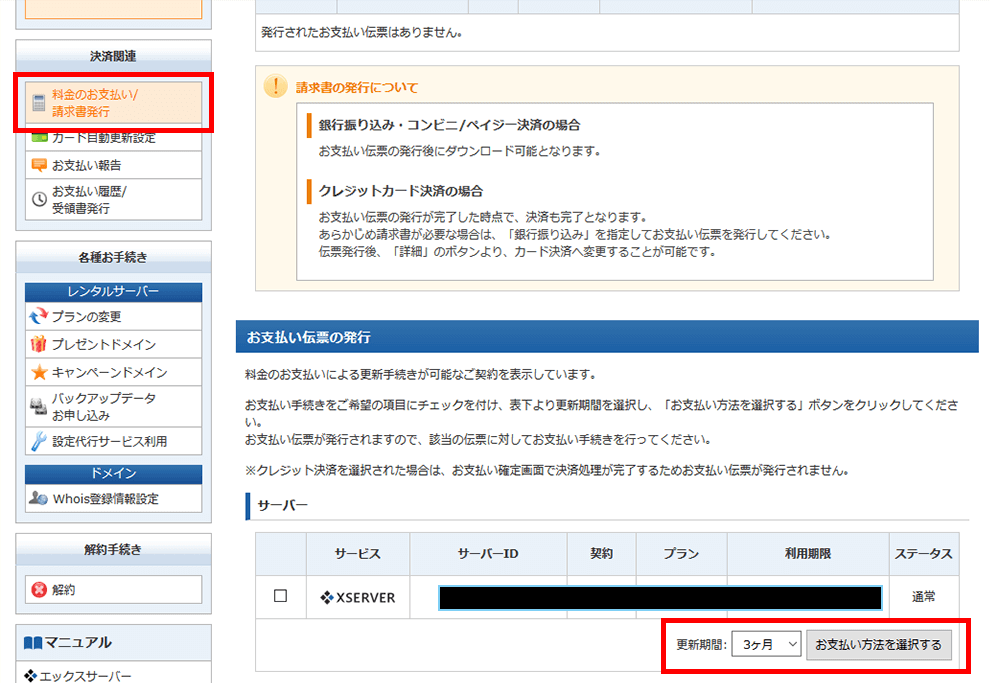This screenshot has height=683, width=990.
Task: Click the calculator icon beside 料金のお支払い
Action: 39,103
